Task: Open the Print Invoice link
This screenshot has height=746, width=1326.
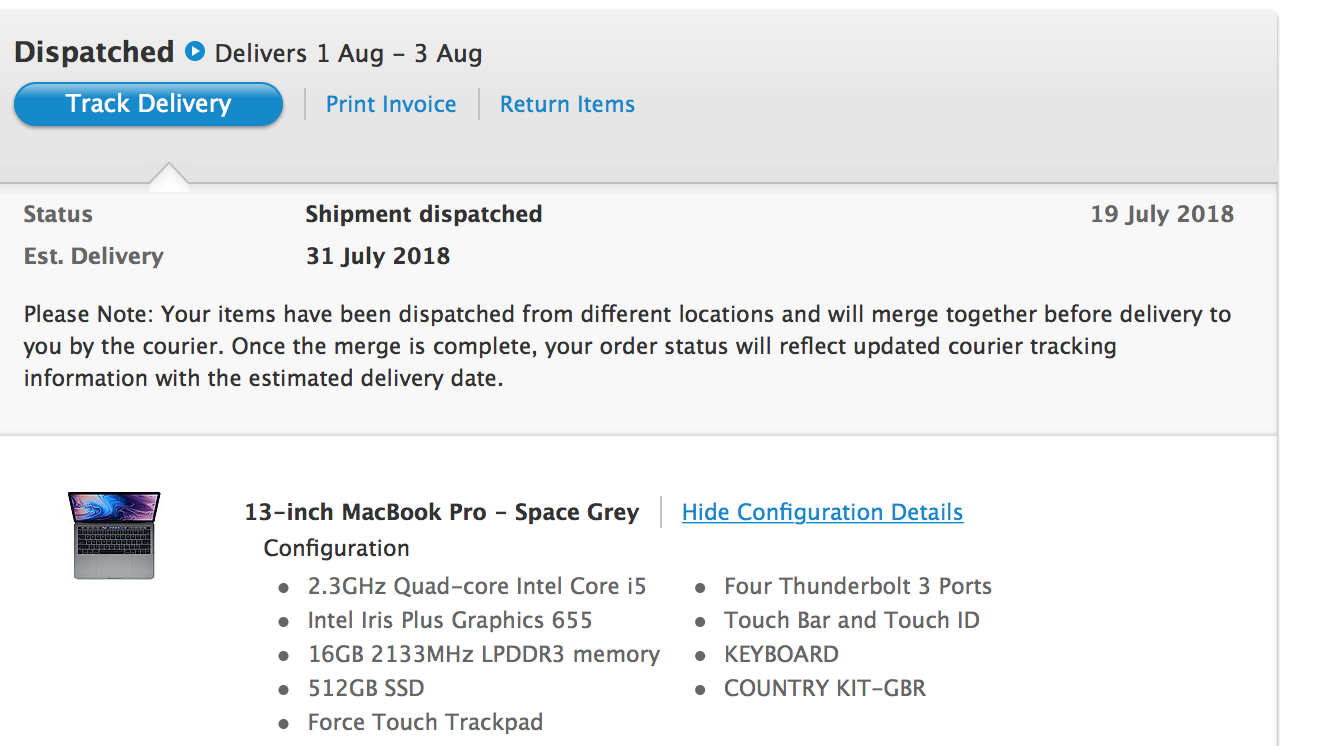Action: tap(391, 104)
